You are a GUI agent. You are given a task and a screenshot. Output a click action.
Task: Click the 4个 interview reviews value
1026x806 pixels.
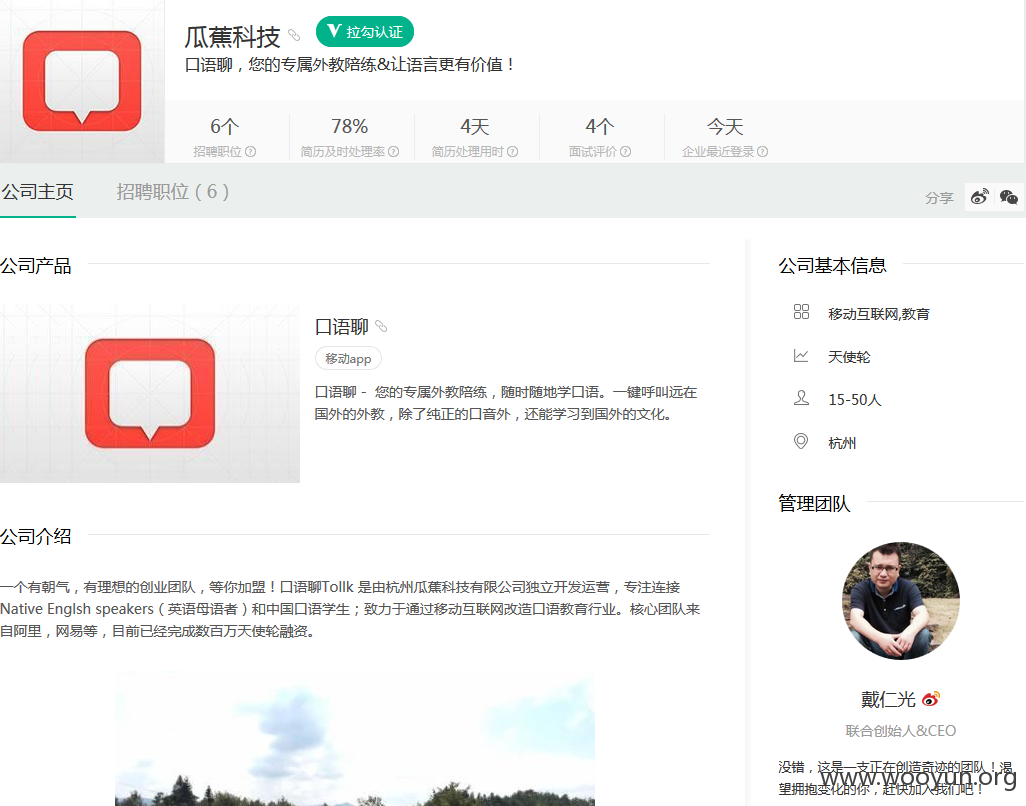[x=599, y=126]
